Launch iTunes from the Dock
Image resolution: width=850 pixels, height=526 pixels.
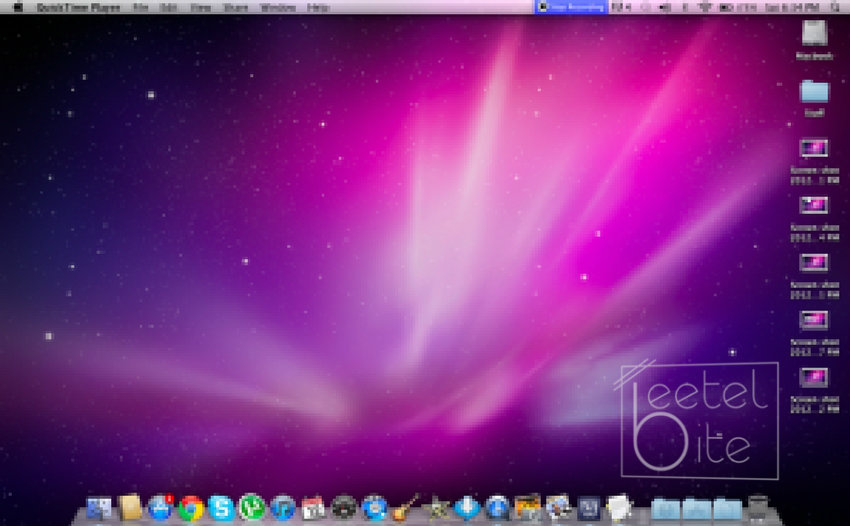click(x=282, y=509)
